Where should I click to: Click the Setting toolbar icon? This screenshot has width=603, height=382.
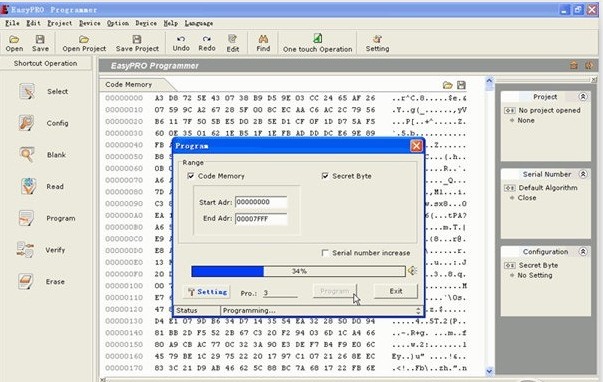(x=377, y=39)
